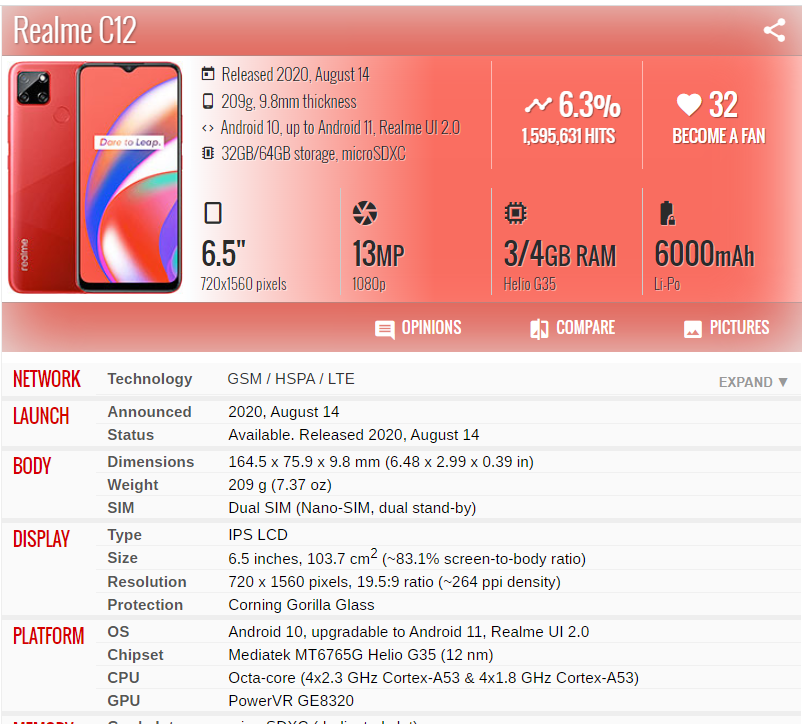
Task: Click the PowerVR GE8320 GPU value
Action: (x=291, y=701)
